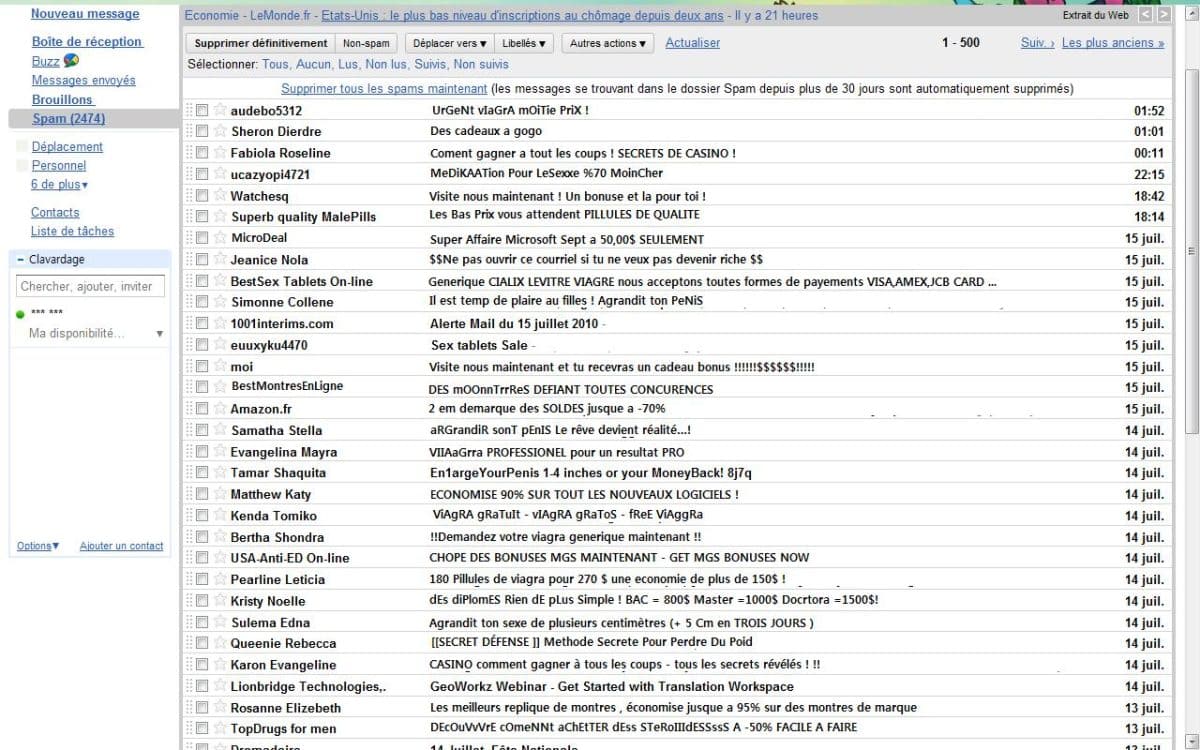The image size is (1200, 750).
Task: Star the Sheron Dierdre message
Action: coord(220,131)
